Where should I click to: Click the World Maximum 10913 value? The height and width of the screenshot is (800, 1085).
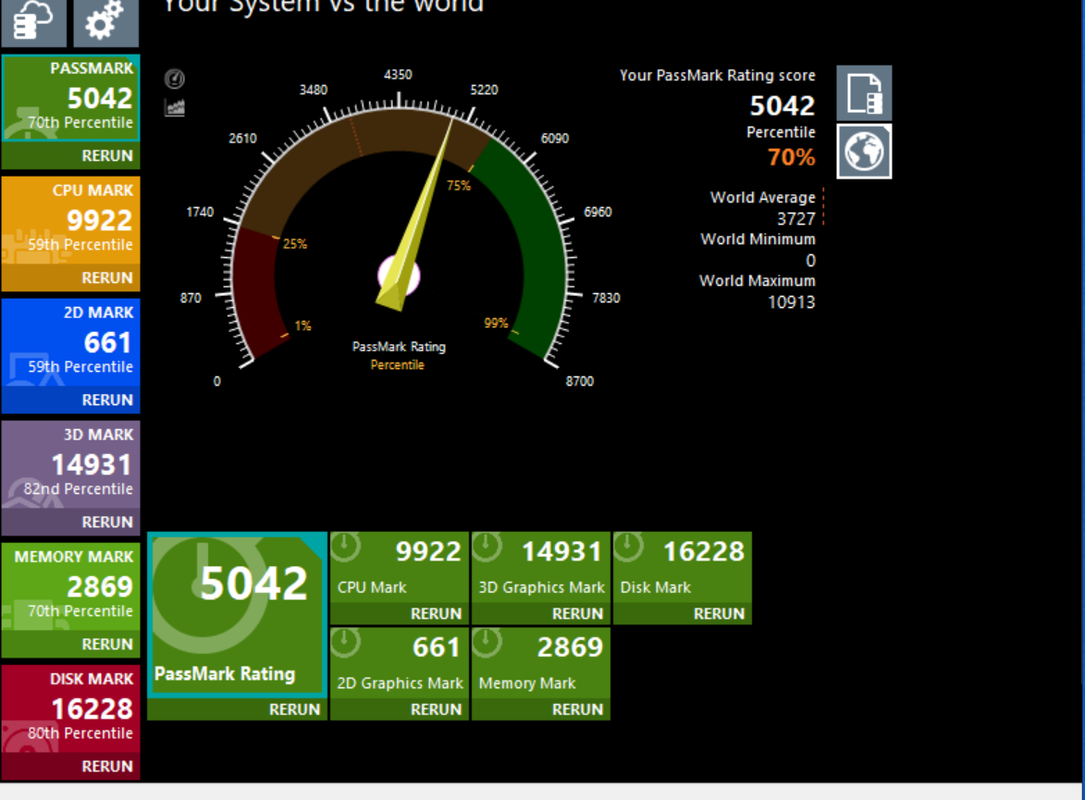click(791, 302)
